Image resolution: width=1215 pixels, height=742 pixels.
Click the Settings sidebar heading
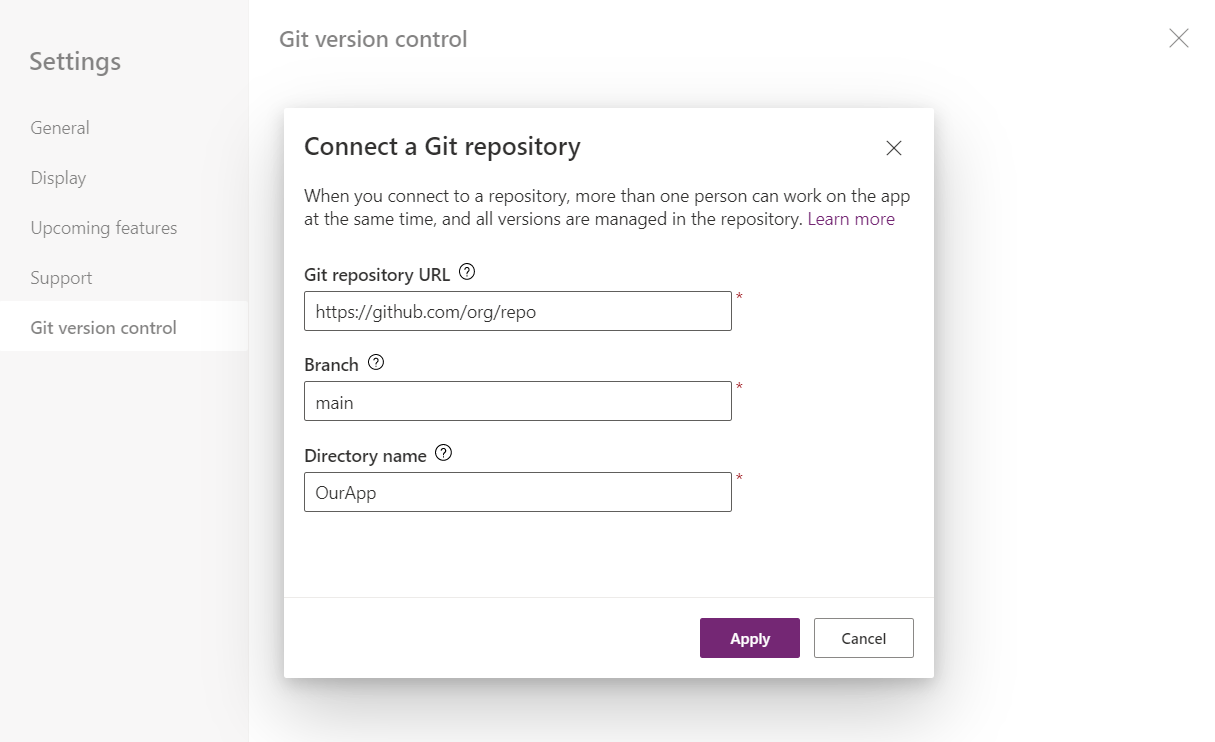[x=74, y=61]
